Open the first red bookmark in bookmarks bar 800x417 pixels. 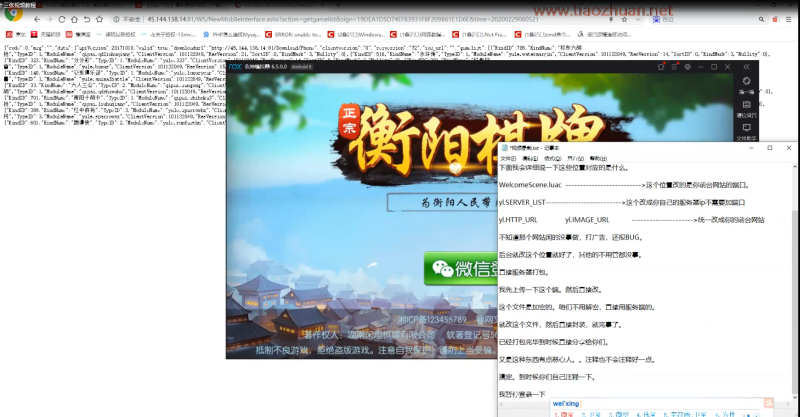(16, 35)
